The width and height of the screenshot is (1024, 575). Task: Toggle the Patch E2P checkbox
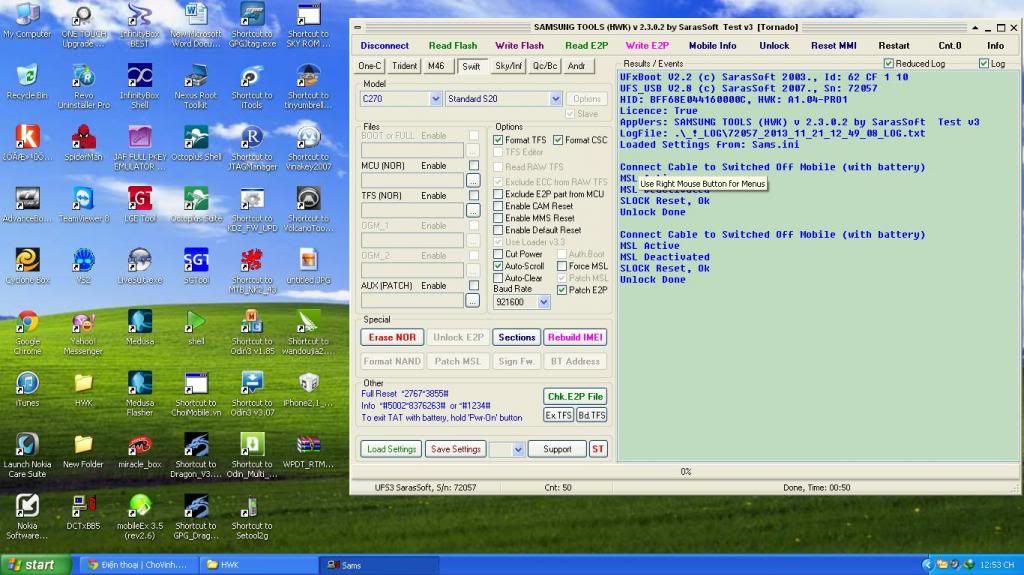pyautogui.click(x=562, y=289)
